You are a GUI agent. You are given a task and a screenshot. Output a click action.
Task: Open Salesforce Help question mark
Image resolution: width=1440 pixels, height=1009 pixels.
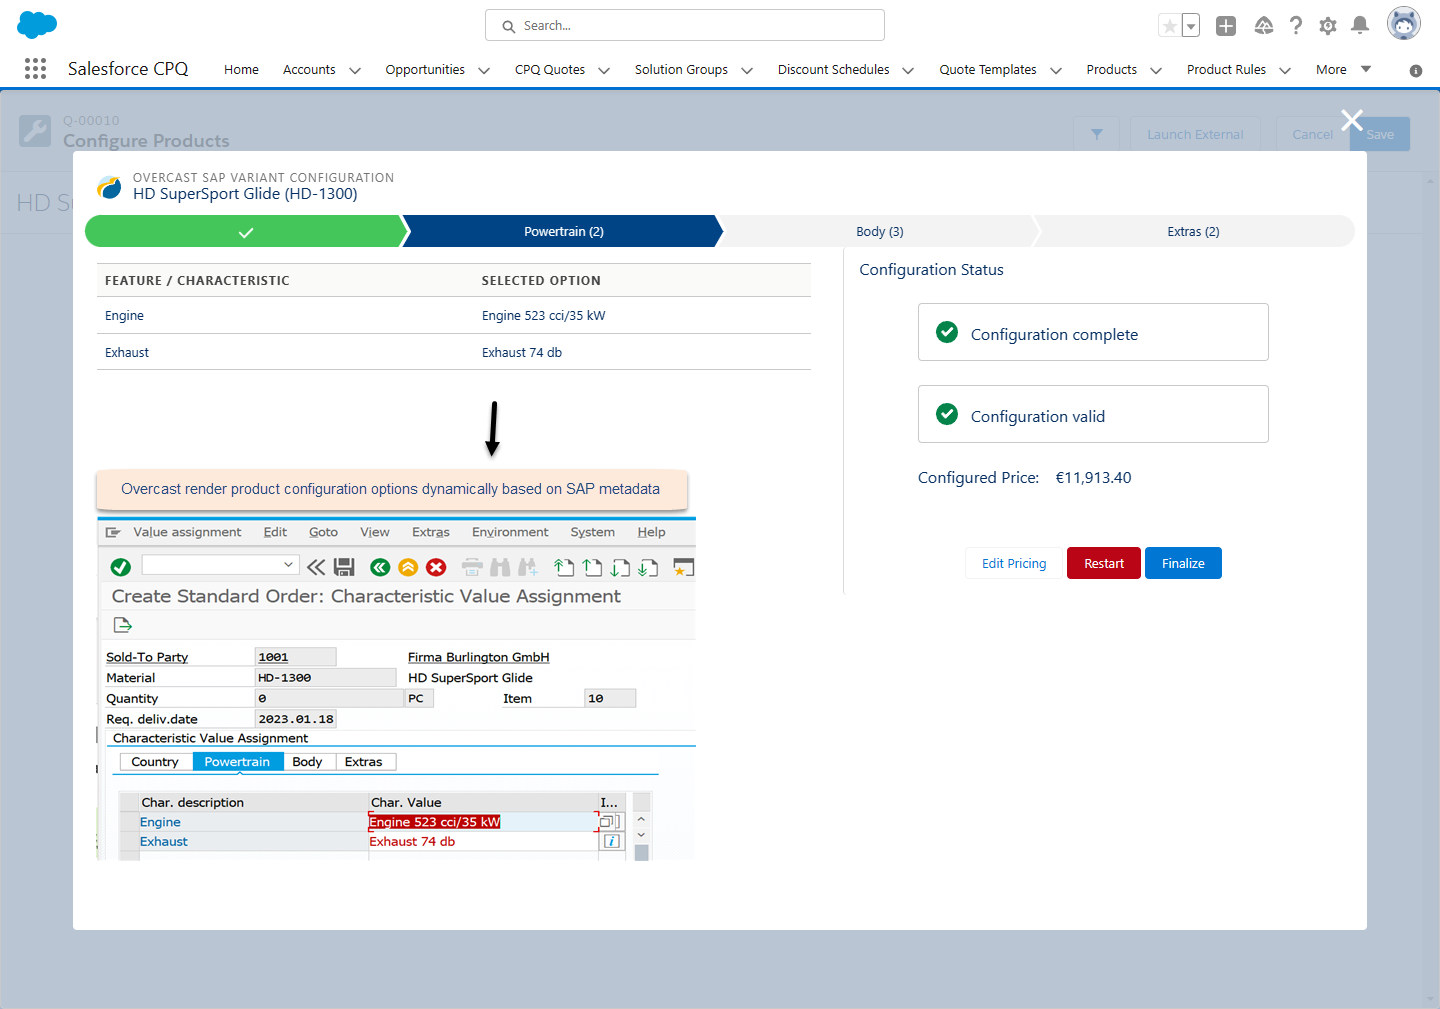[1296, 26]
